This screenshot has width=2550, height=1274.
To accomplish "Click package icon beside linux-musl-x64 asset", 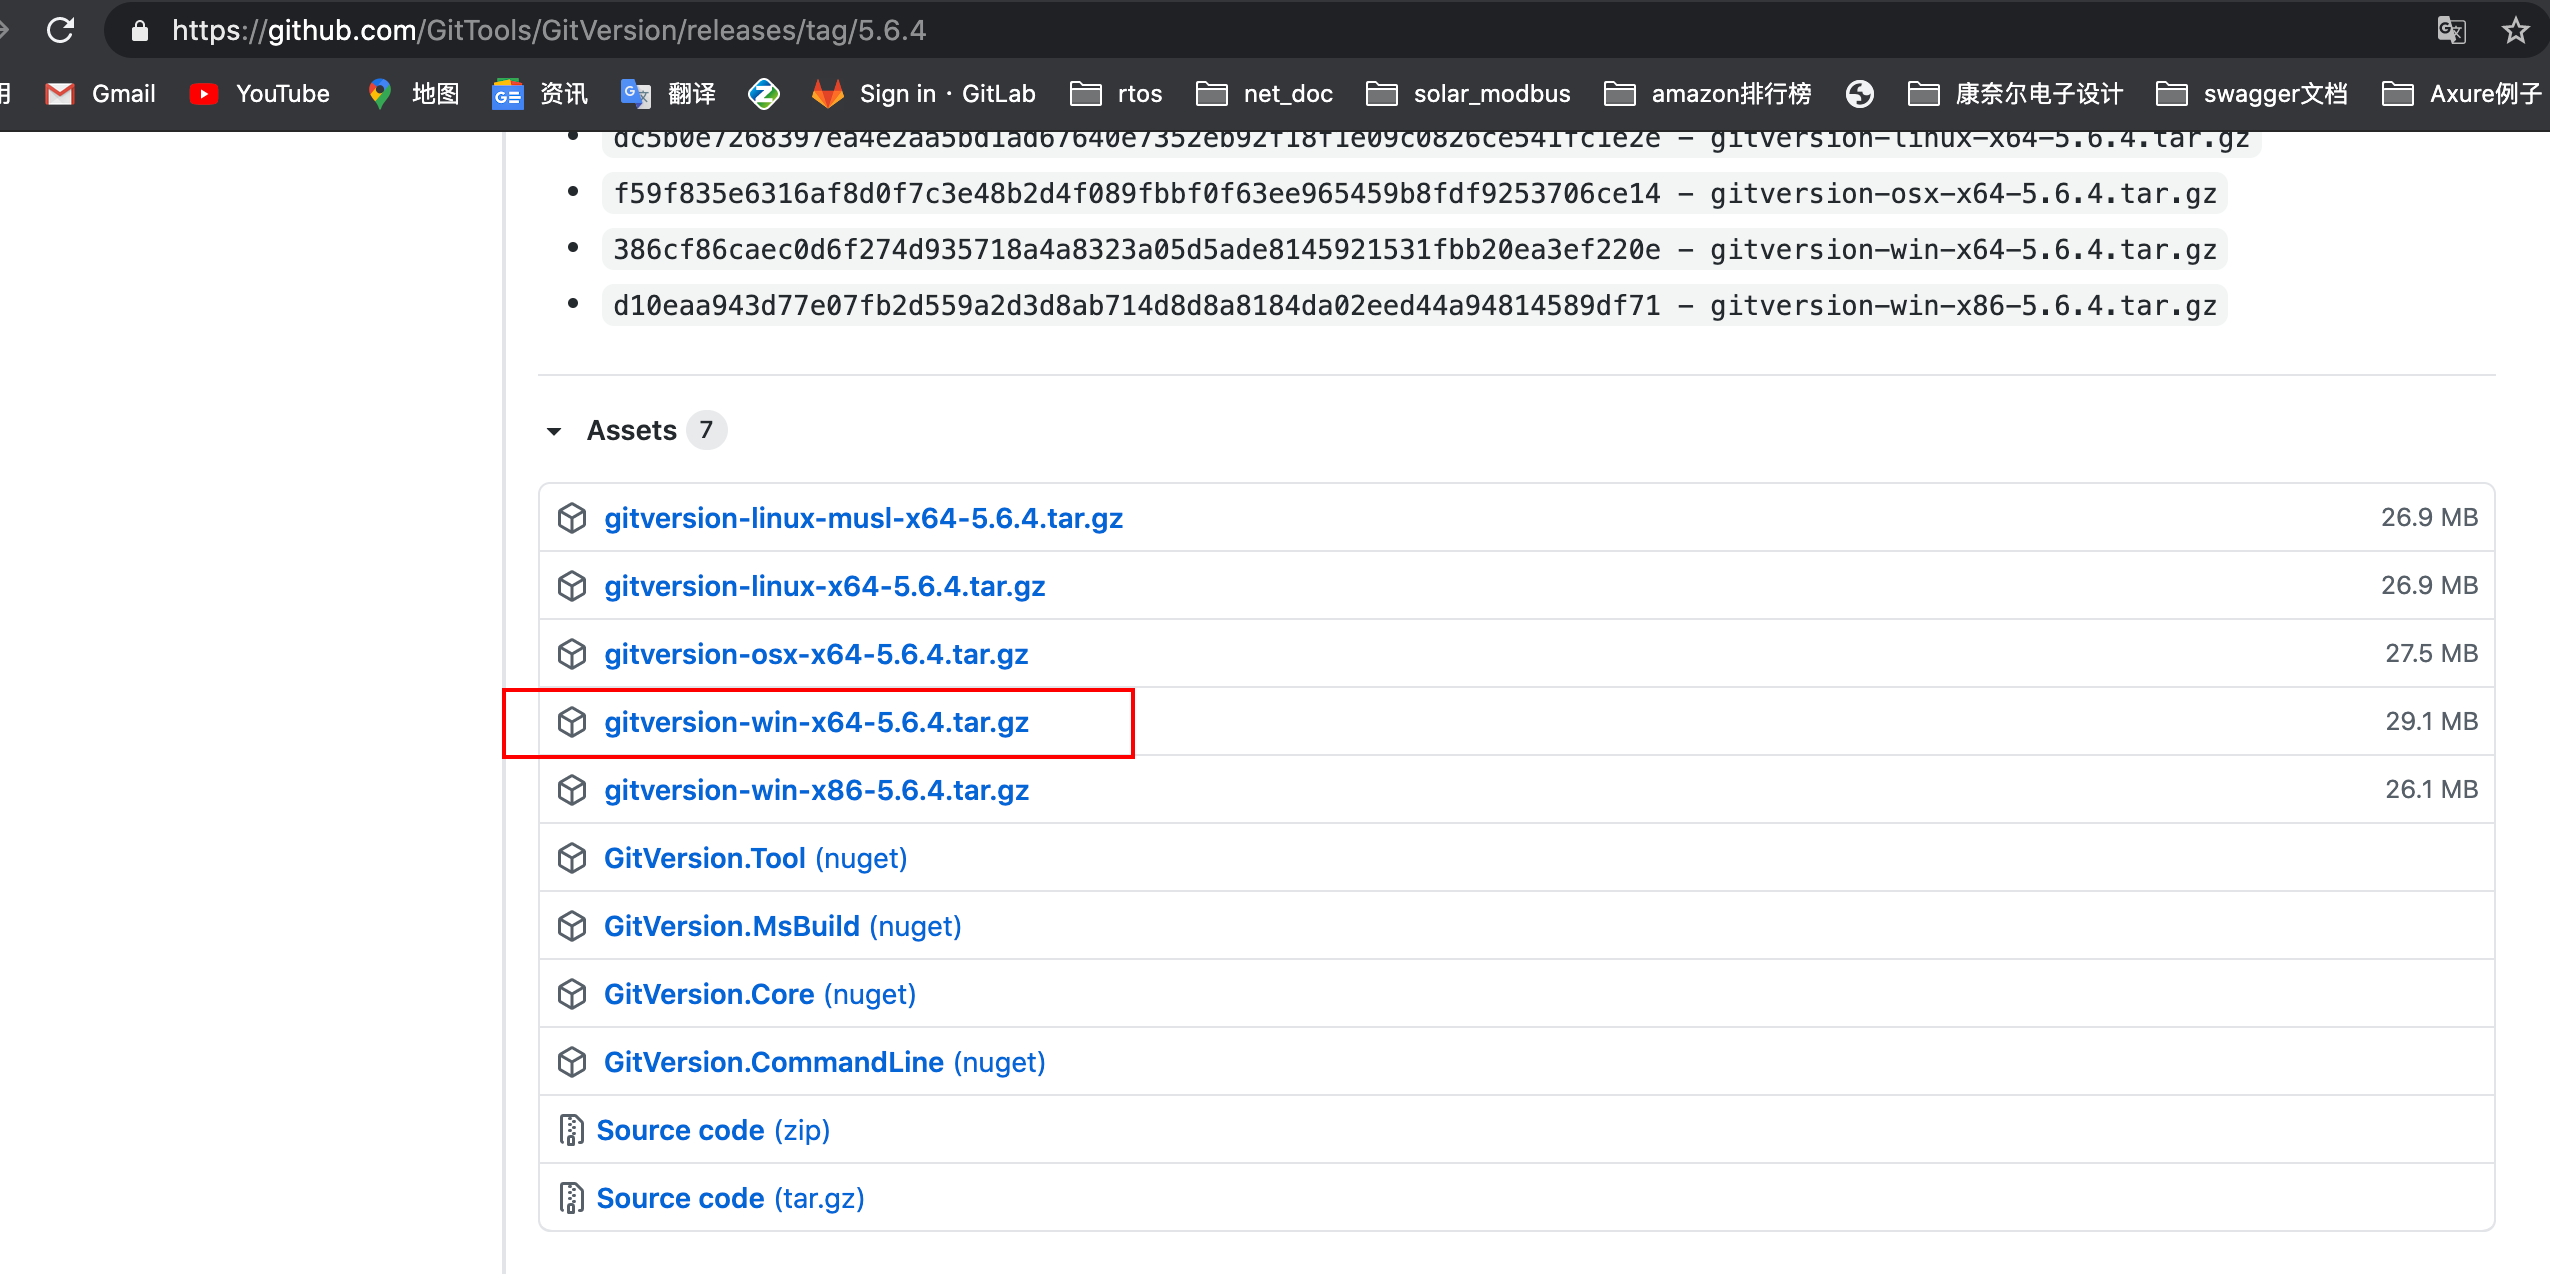I will click(x=572, y=518).
